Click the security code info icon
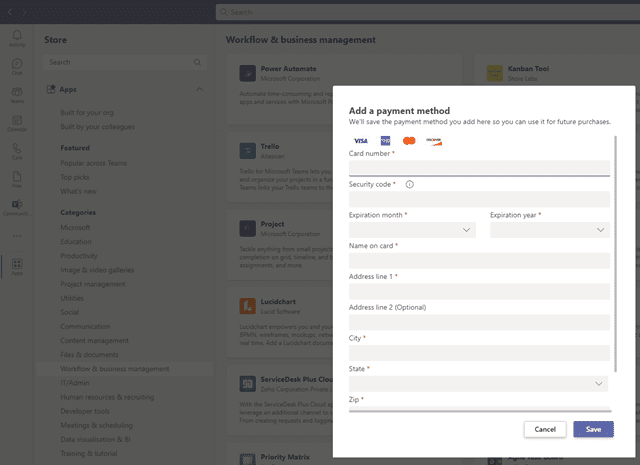The image size is (640, 465). click(x=409, y=185)
